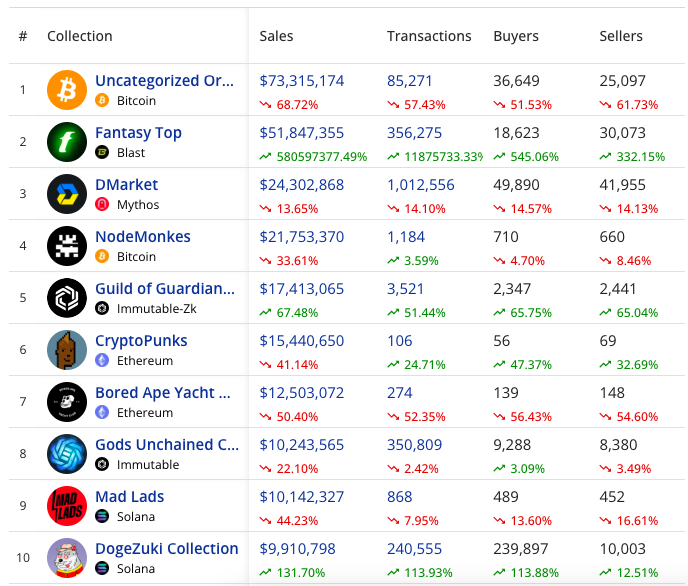Click the Guild of Guardians logo

tap(67, 298)
